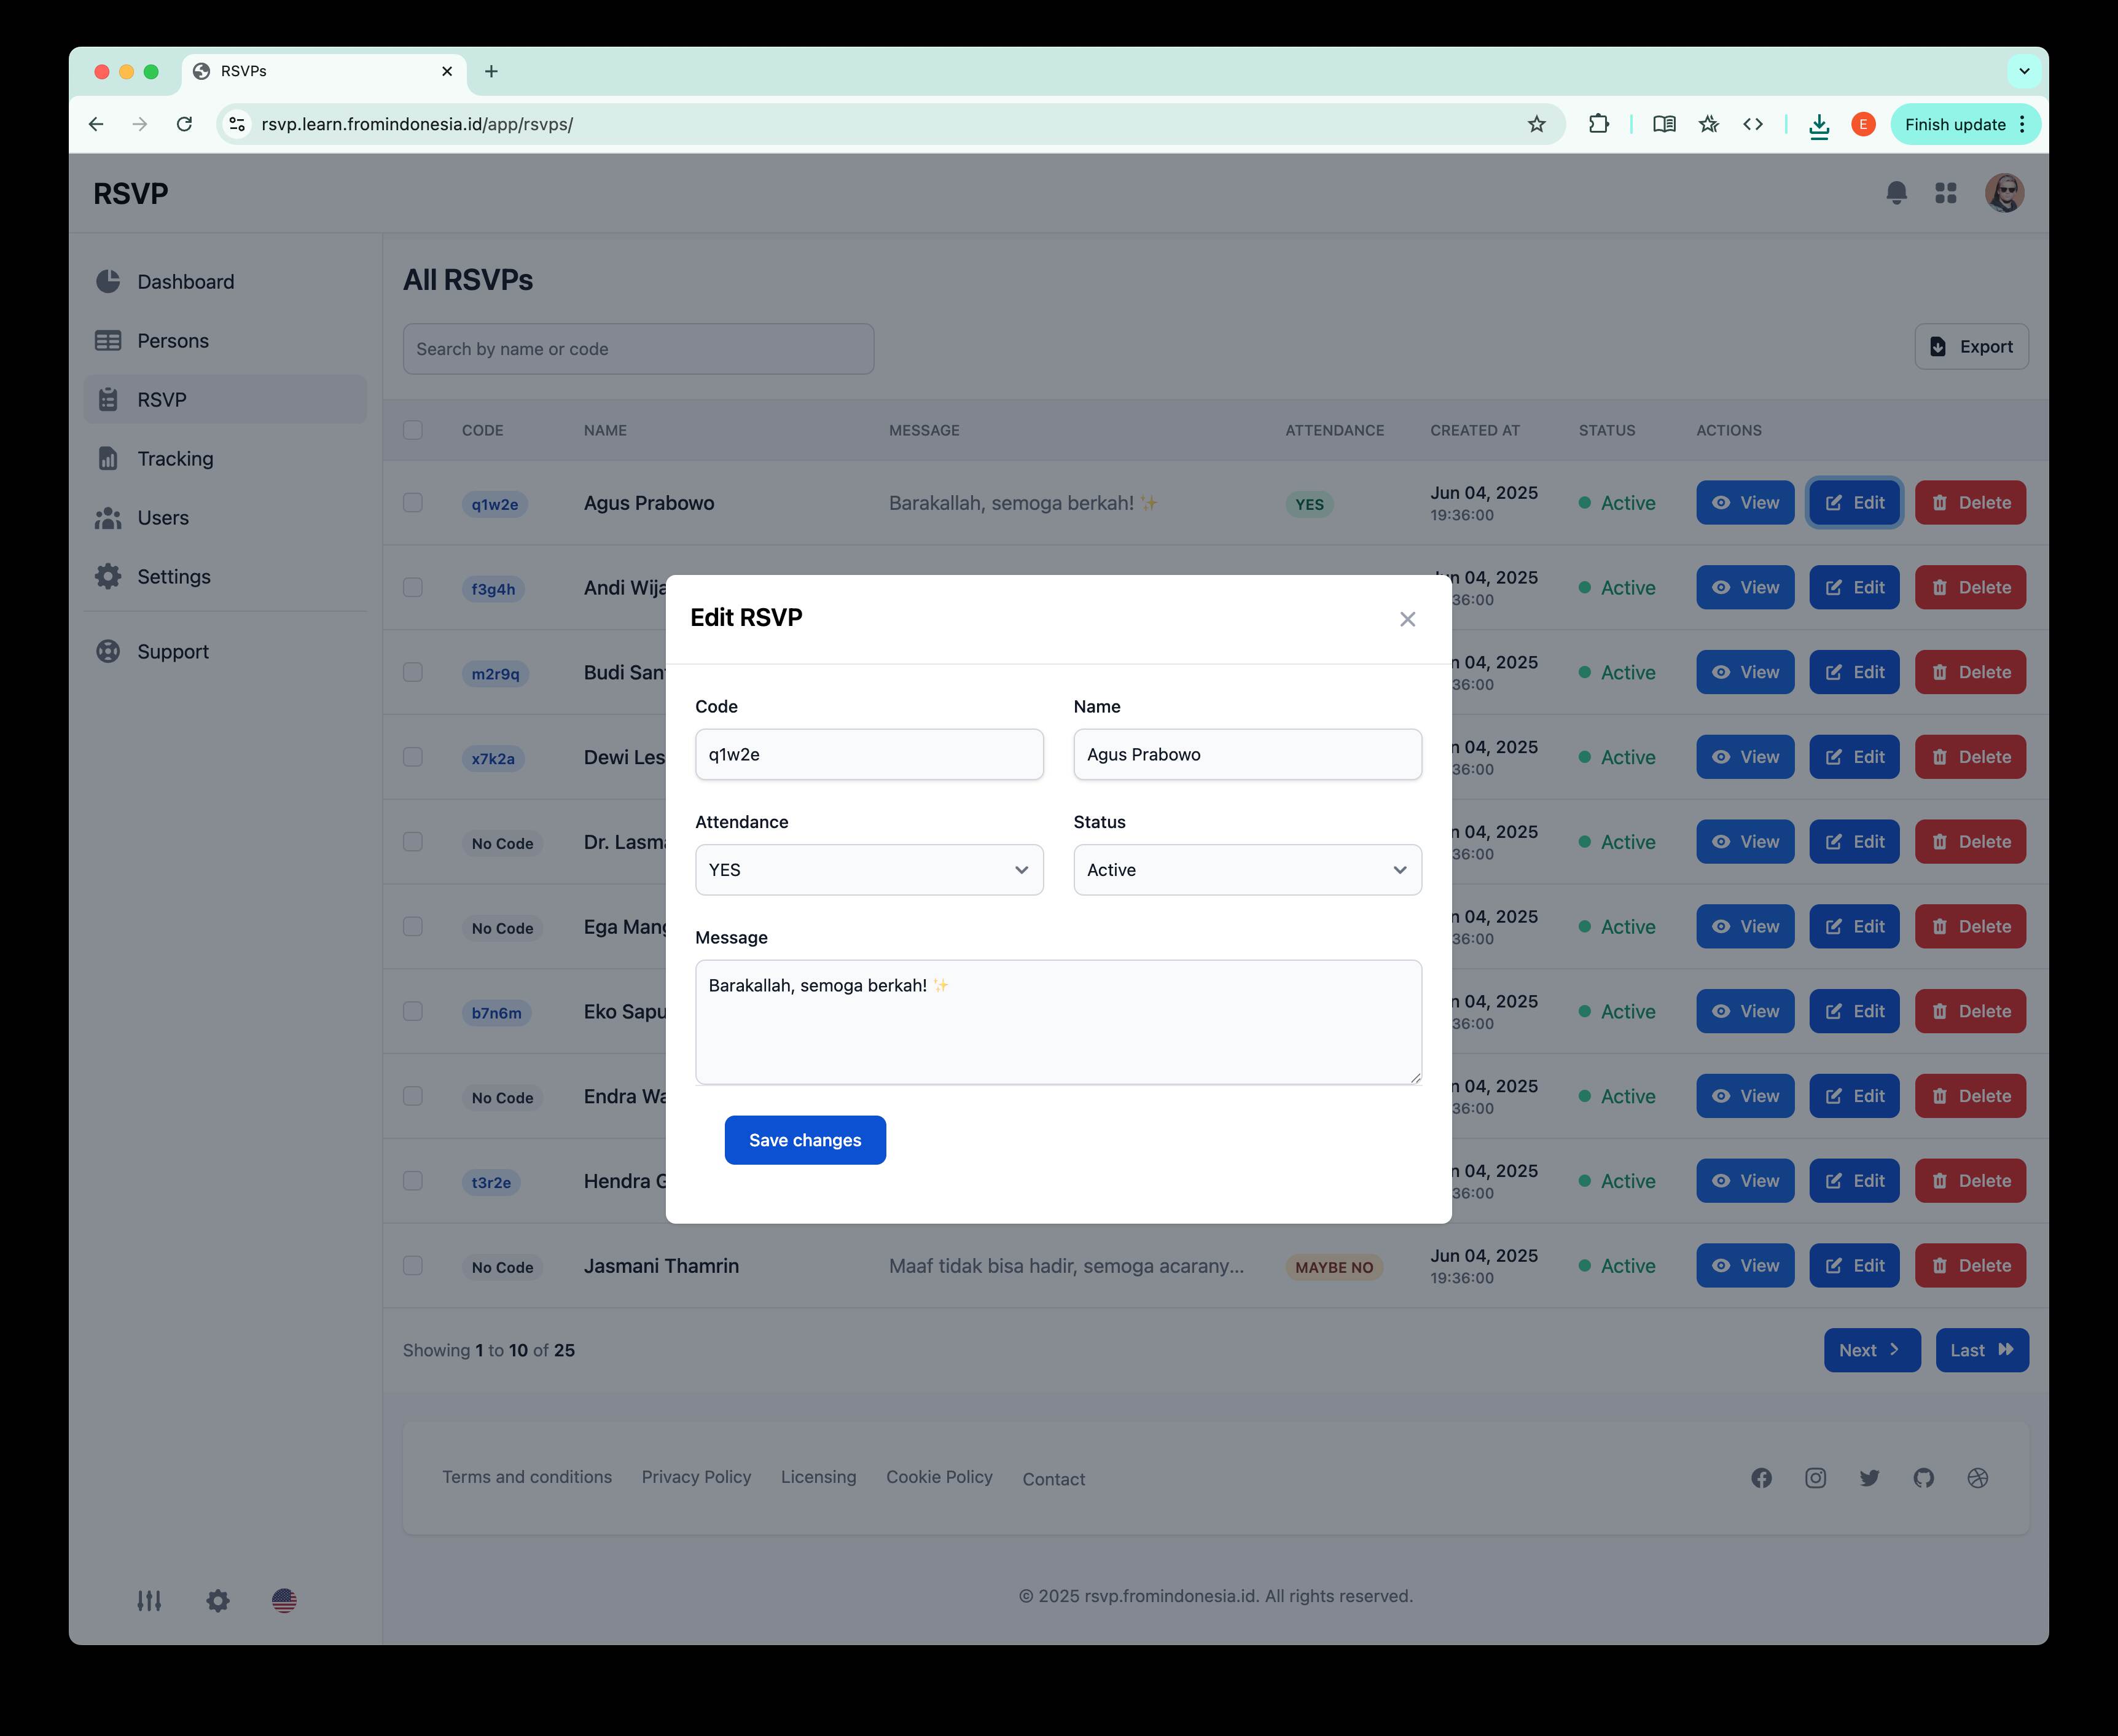
Task: Close the Edit RSVP dialog with X
Action: pyautogui.click(x=1407, y=619)
